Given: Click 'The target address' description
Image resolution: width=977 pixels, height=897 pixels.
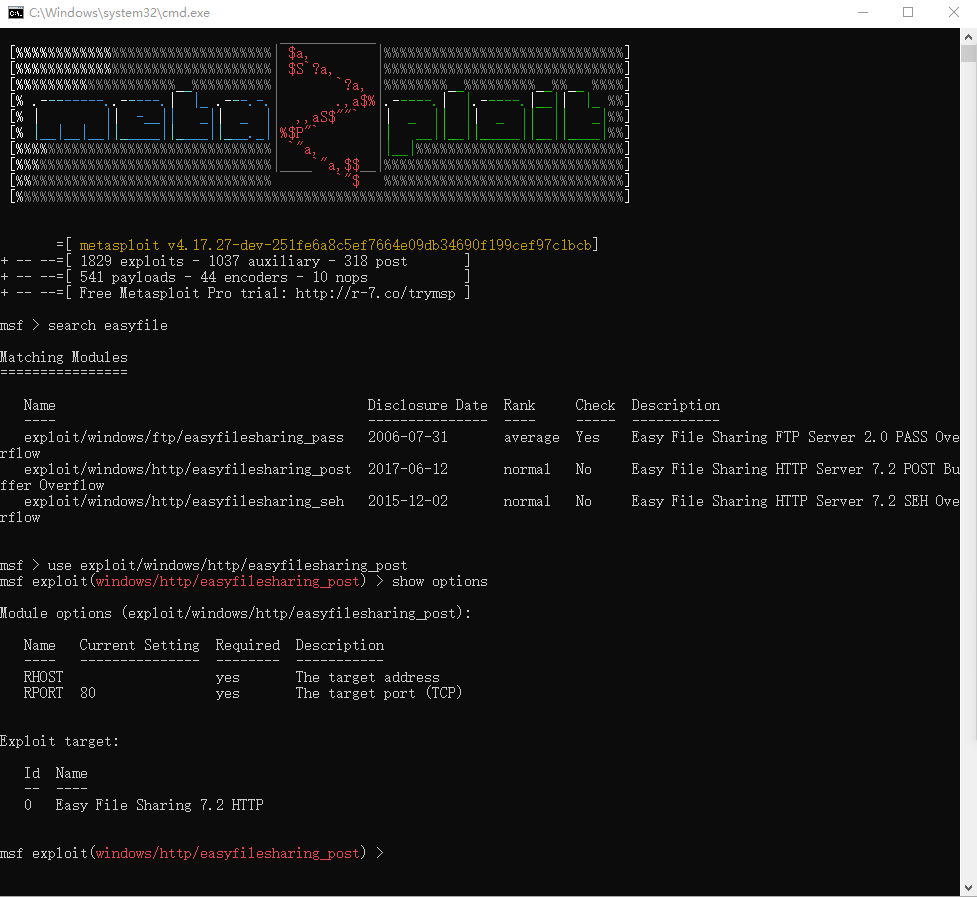Looking at the screenshot, I should [x=368, y=677].
